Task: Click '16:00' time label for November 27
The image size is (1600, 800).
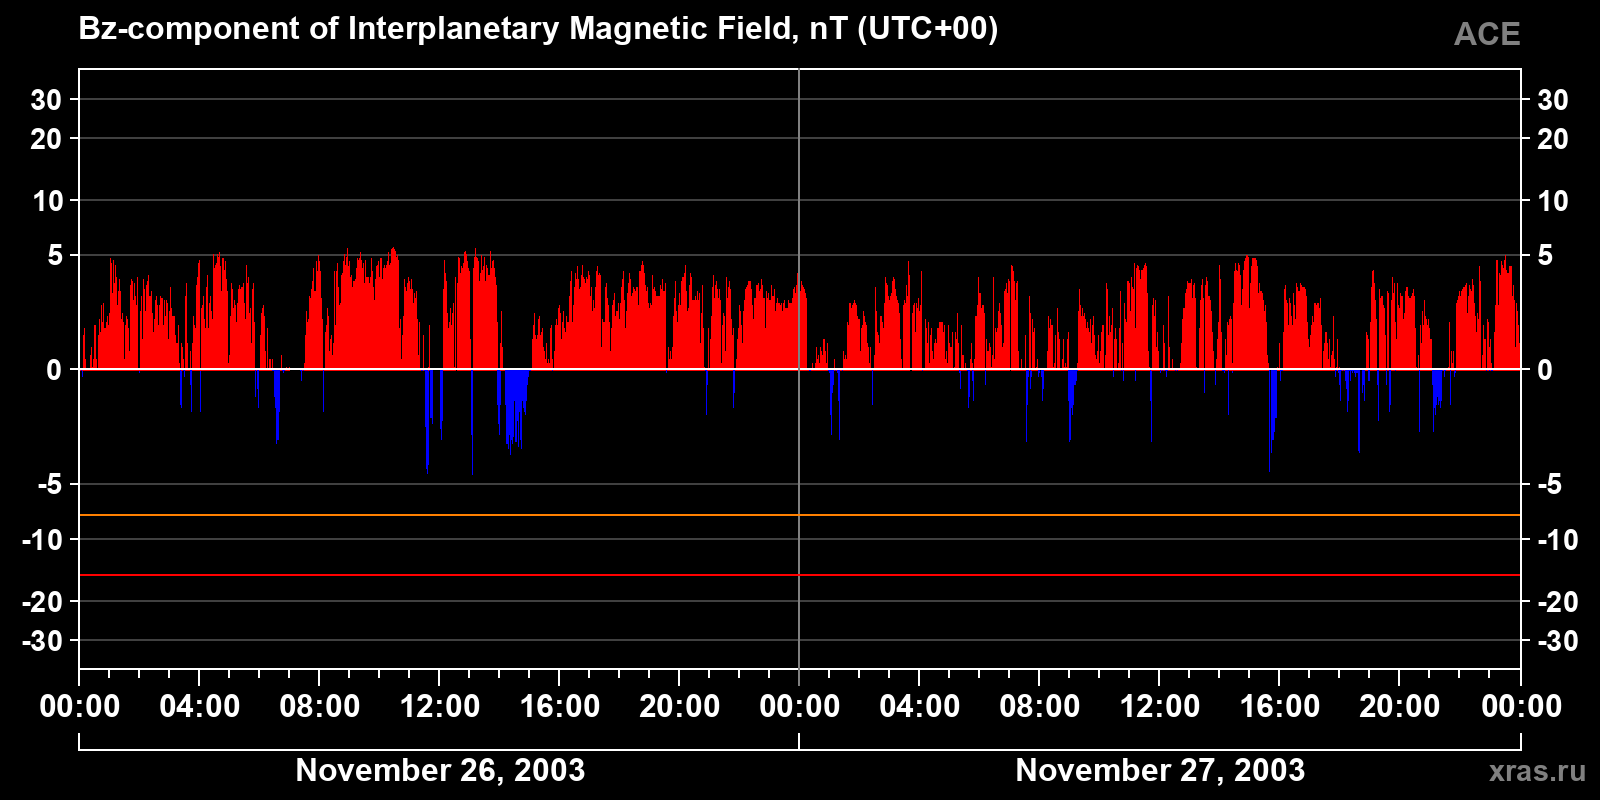Action: coord(1280,706)
